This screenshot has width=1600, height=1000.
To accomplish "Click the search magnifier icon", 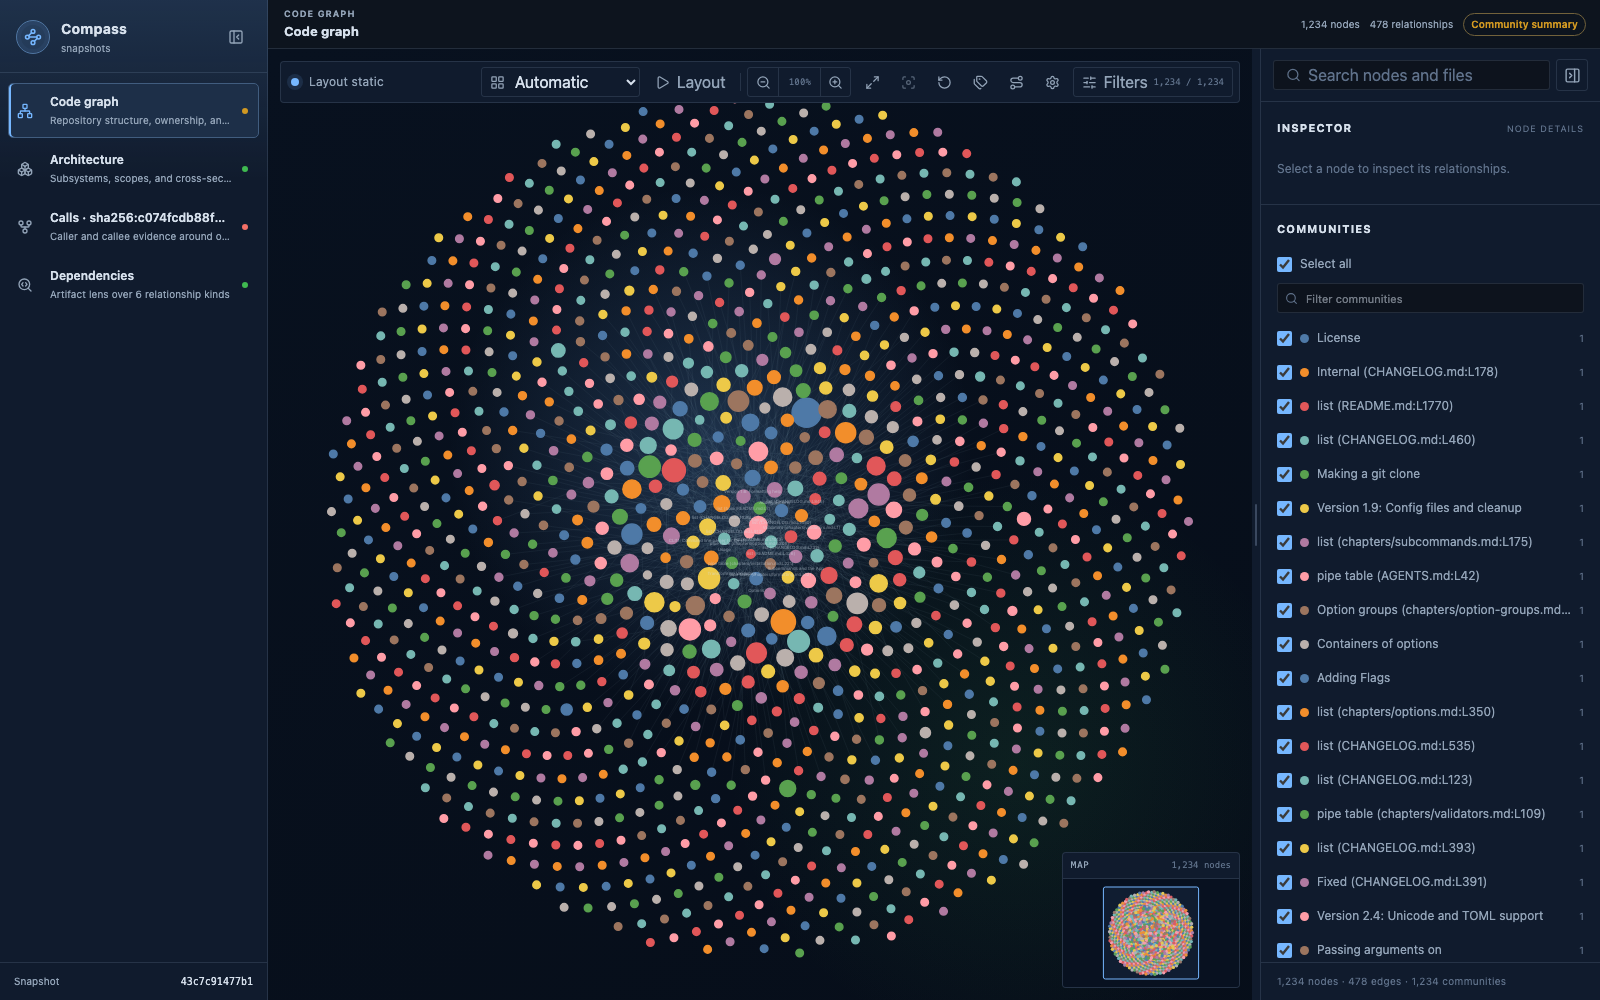I will coord(1293,75).
